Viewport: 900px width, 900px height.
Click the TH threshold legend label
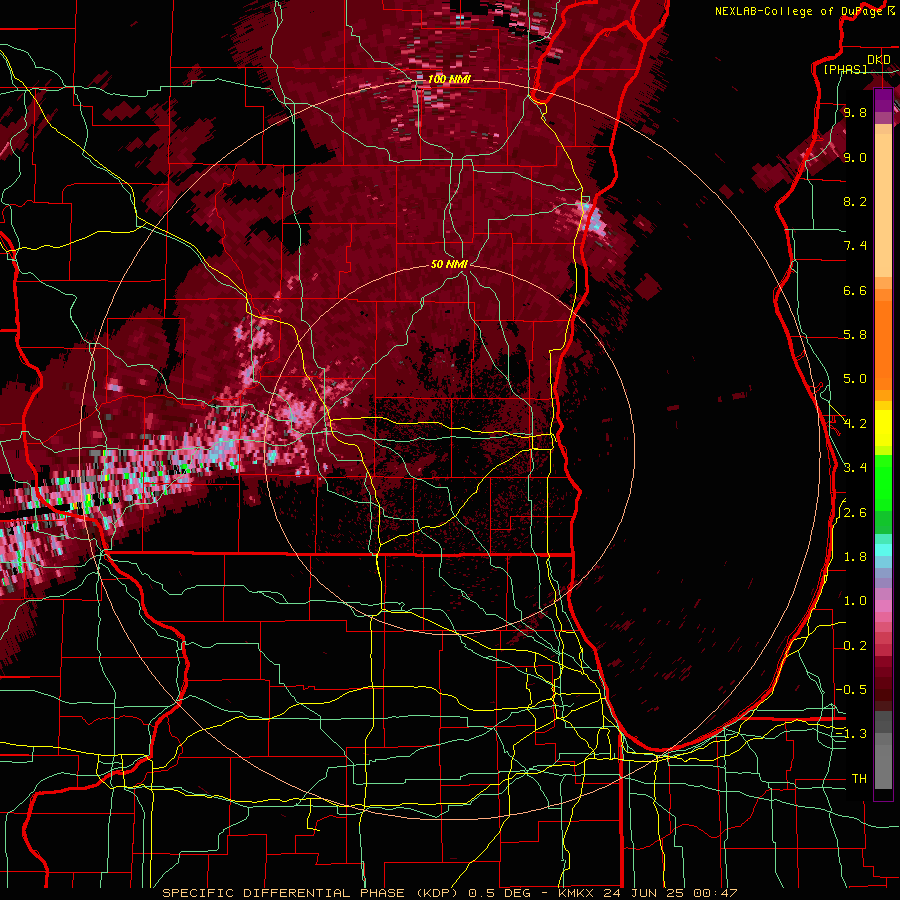tap(859, 779)
